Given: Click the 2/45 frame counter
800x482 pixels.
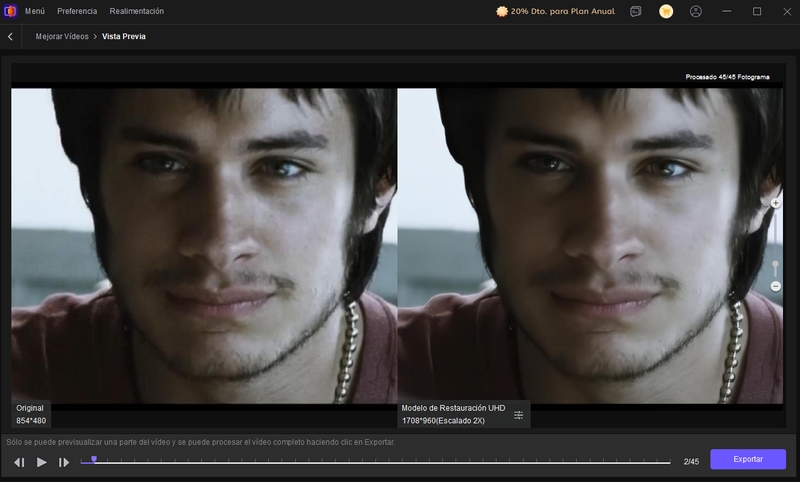Looking at the screenshot, I should (x=691, y=462).
